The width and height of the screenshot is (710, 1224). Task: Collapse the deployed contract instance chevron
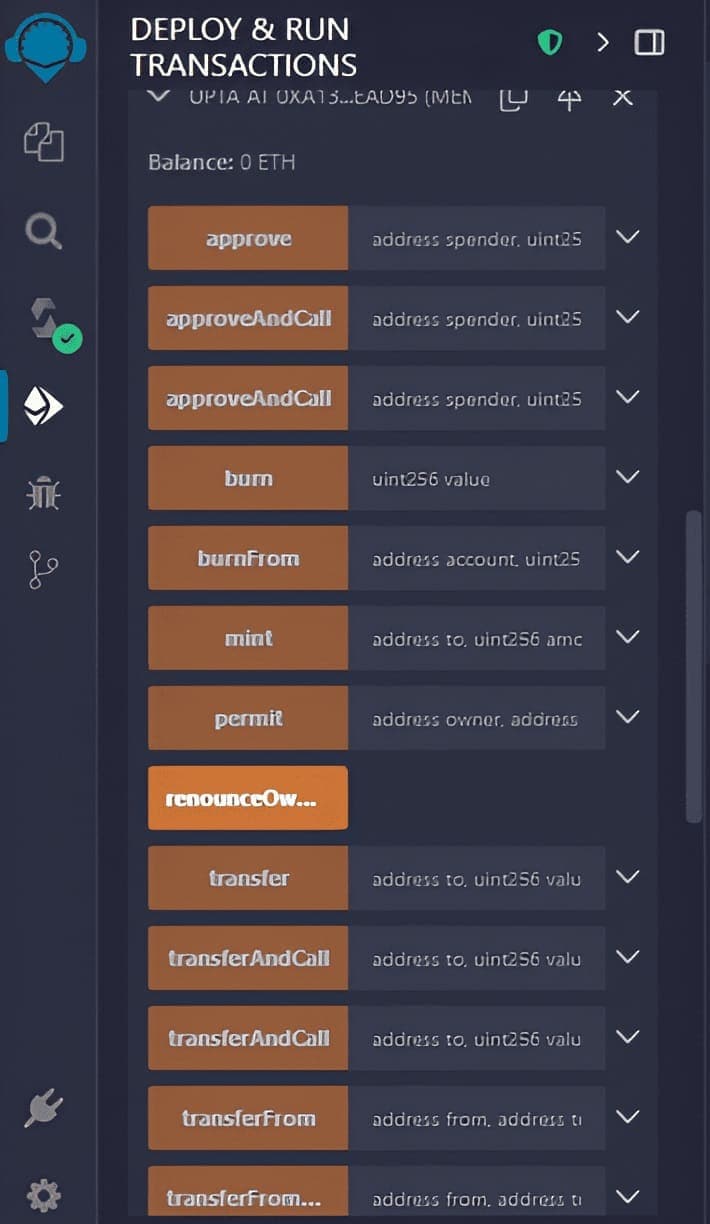158,96
